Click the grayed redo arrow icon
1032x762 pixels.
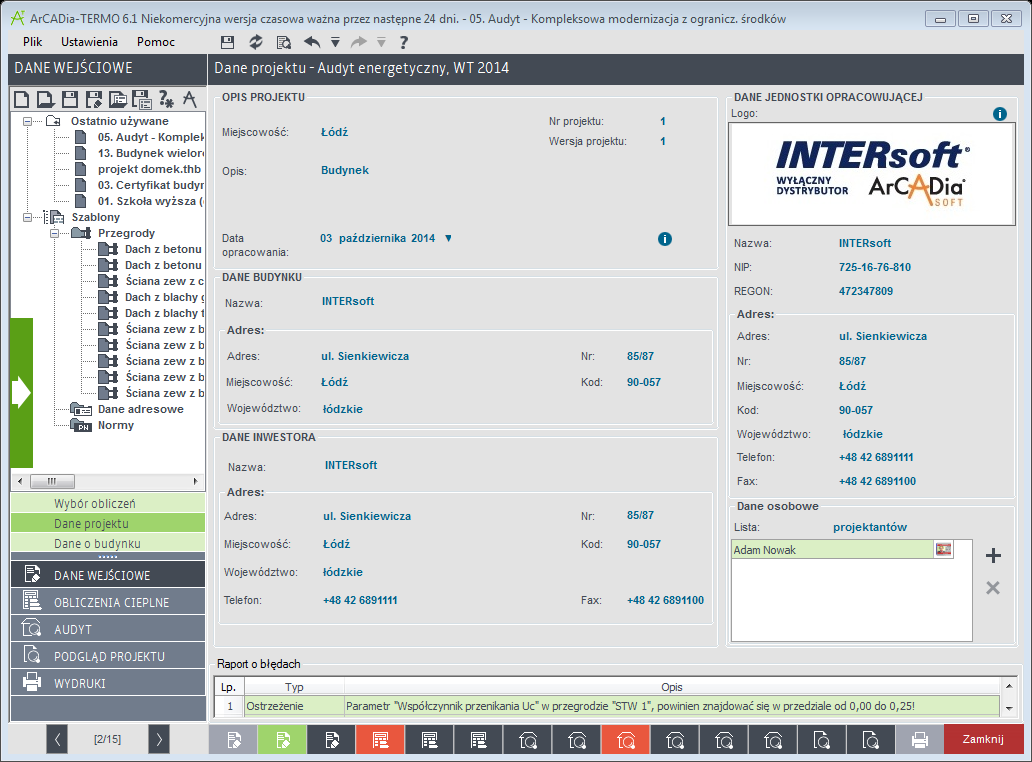point(359,42)
